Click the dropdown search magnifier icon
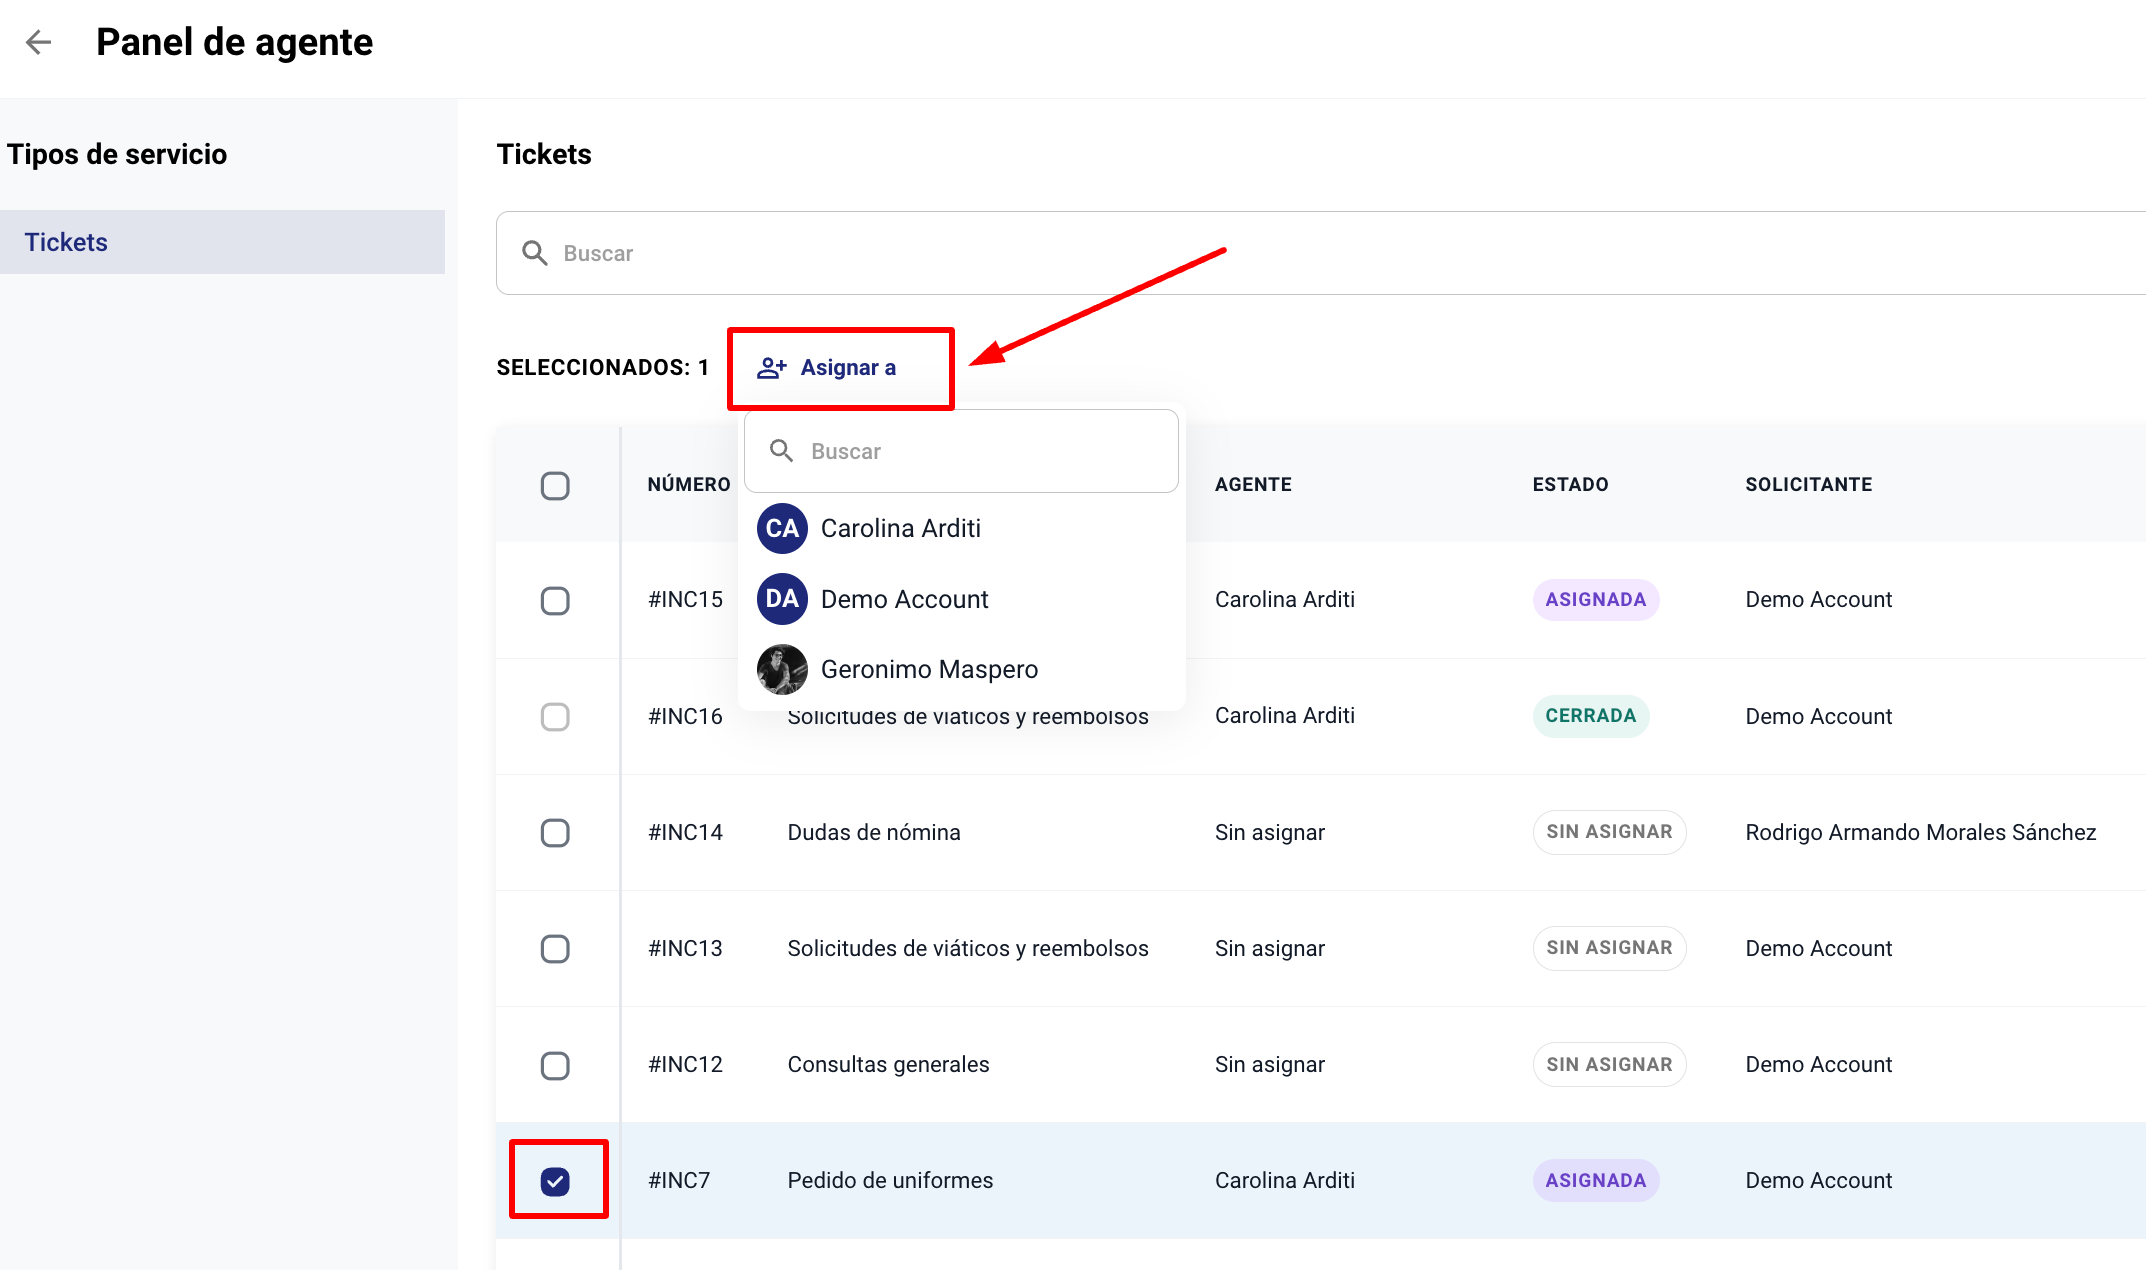The height and width of the screenshot is (1270, 2146). tap(781, 451)
